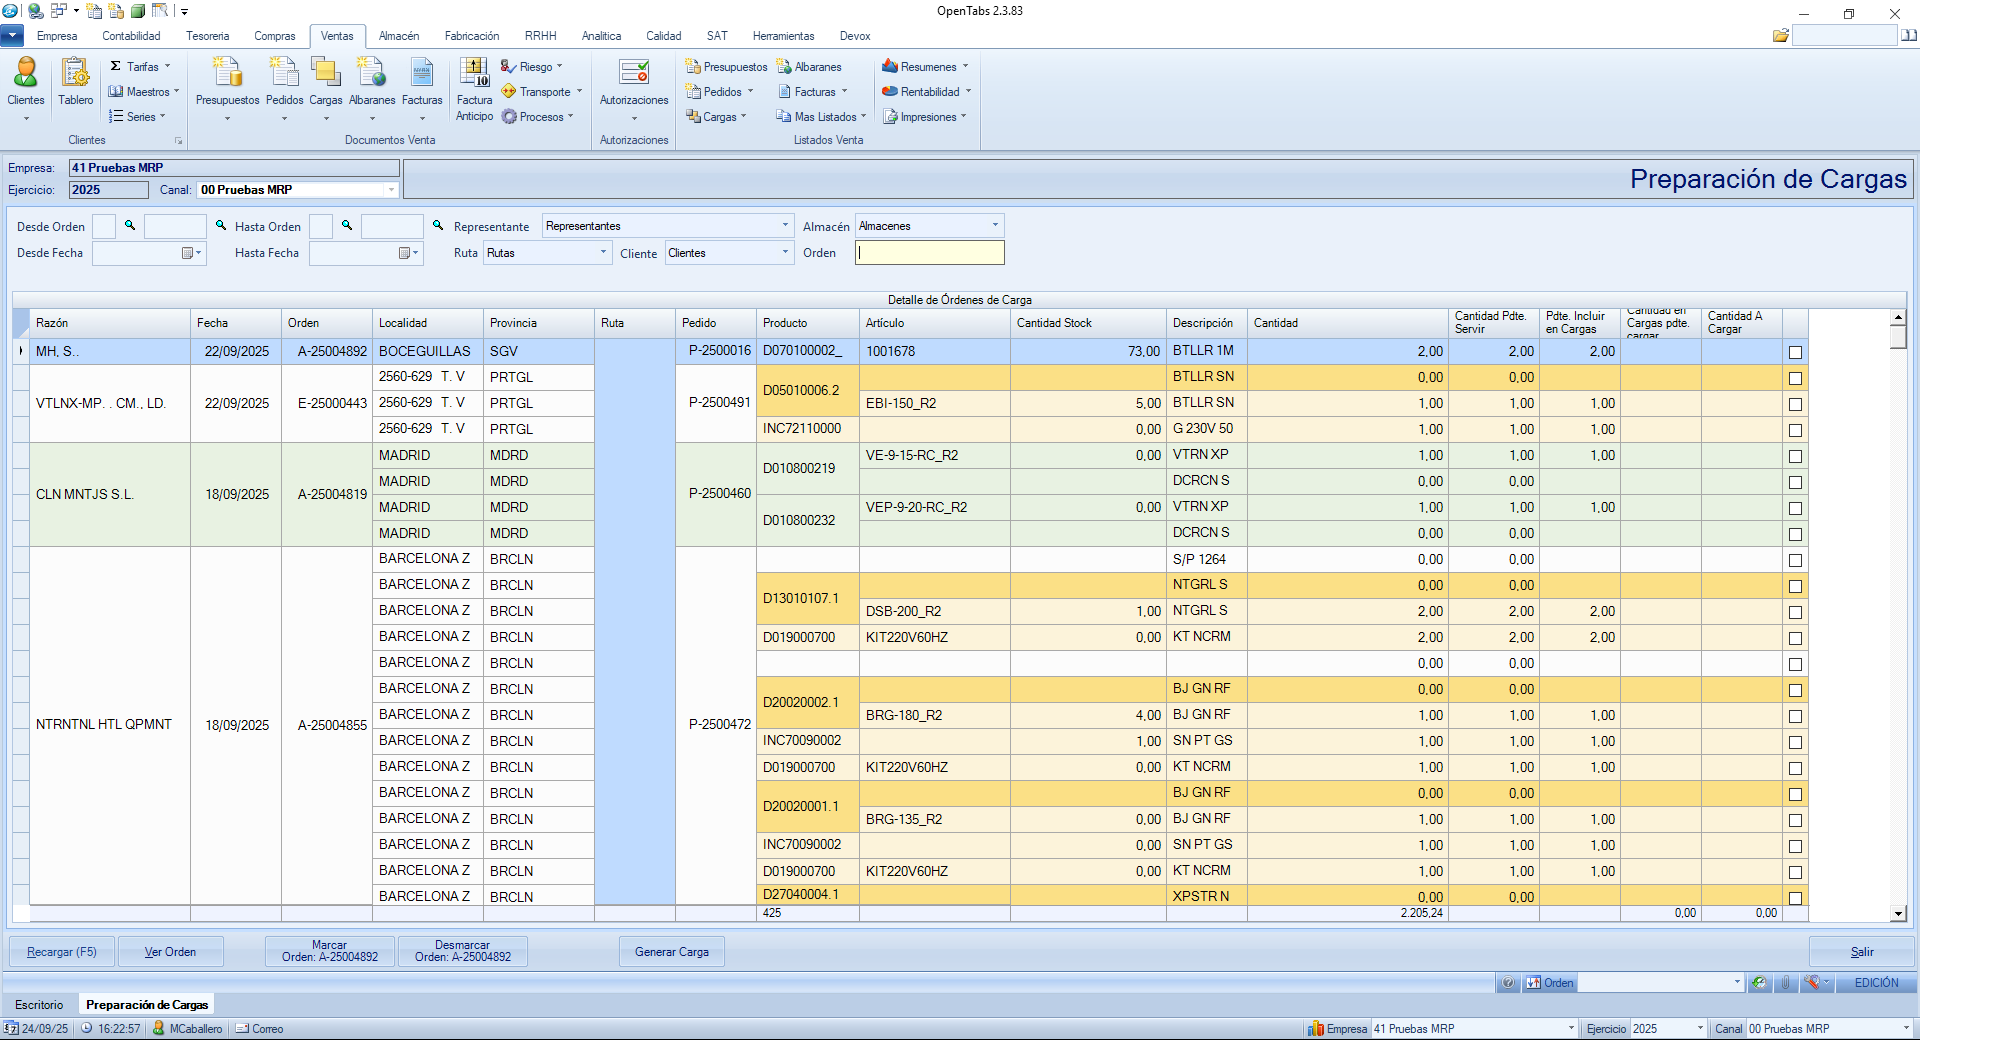Click the Recargar (F5) button
Image resolution: width=1992 pixels, height=1040 pixels.
(x=62, y=952)
